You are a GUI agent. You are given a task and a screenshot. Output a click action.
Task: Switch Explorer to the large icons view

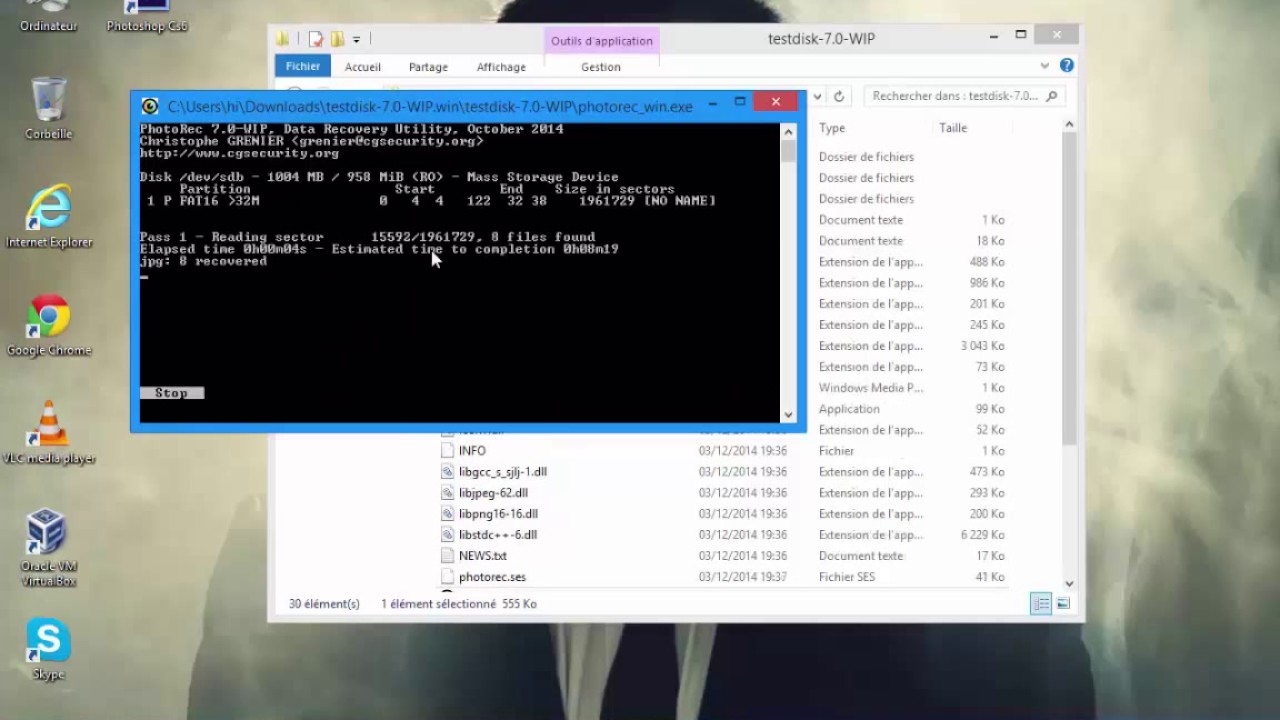coord(1063,604)
